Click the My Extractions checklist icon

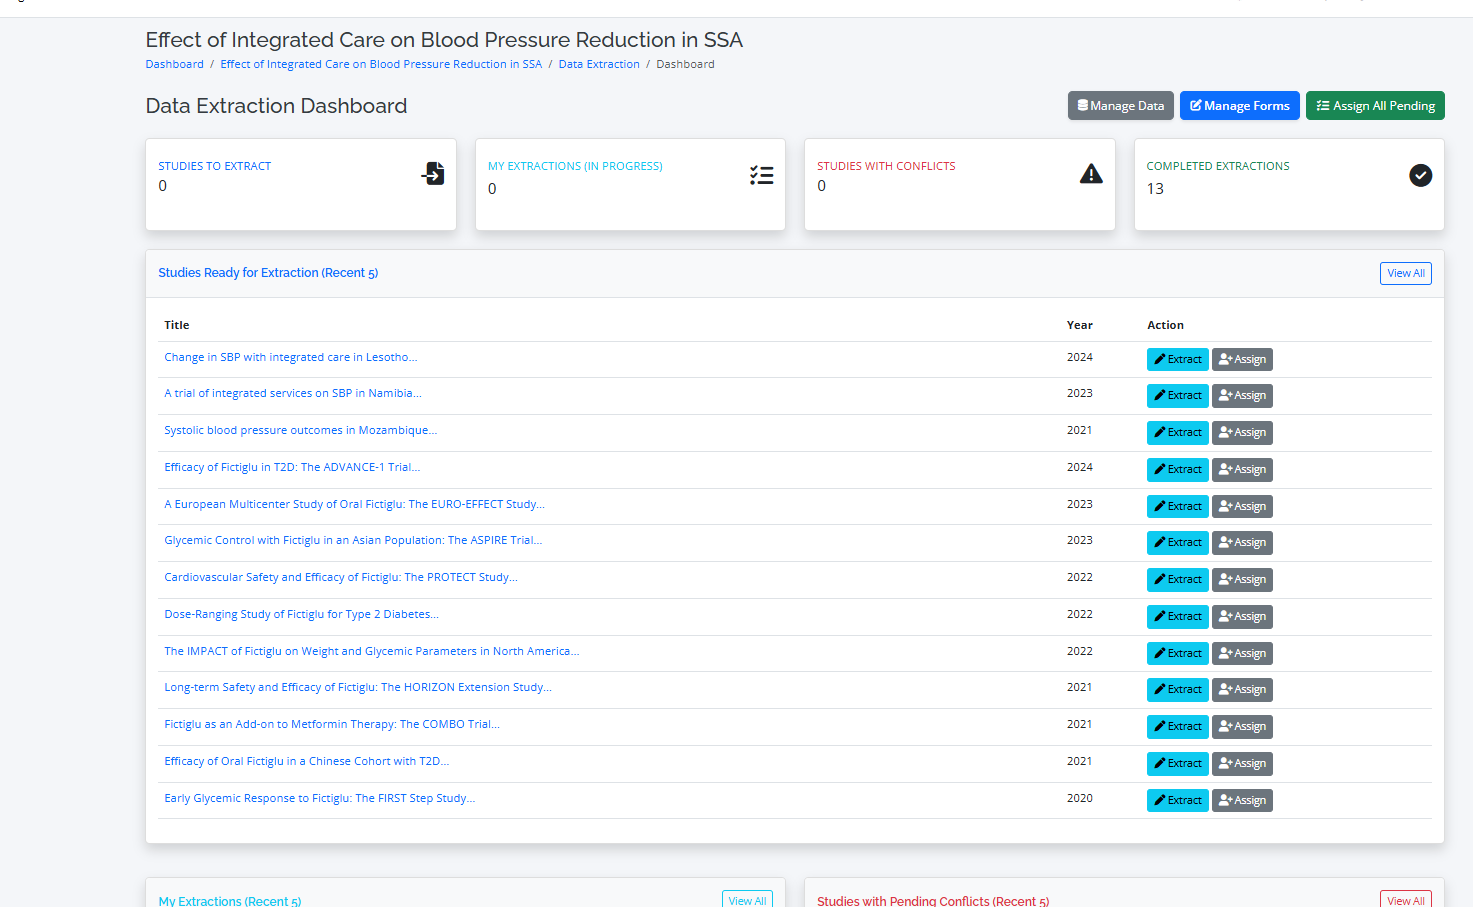(x=761, y=176)
